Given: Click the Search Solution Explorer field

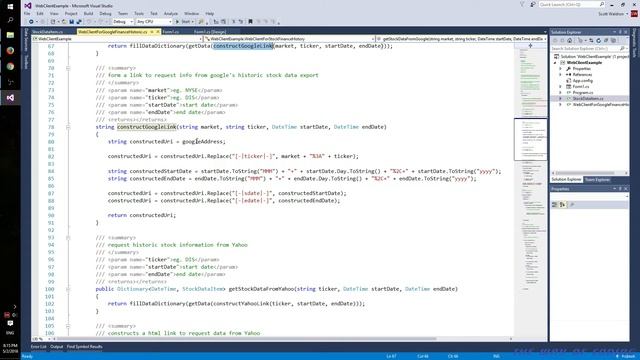Looking at the screenshot, I should tap(589, 49).
